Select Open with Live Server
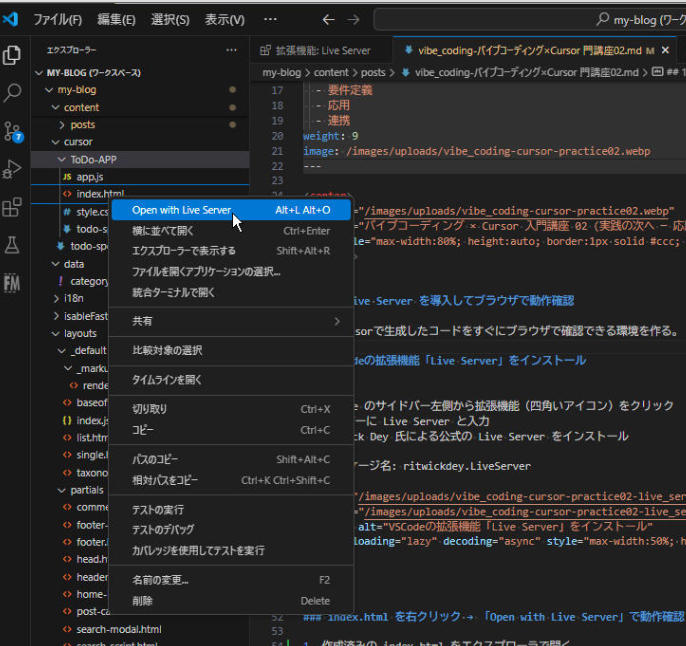686x646 pixels. tap(181, 210)
